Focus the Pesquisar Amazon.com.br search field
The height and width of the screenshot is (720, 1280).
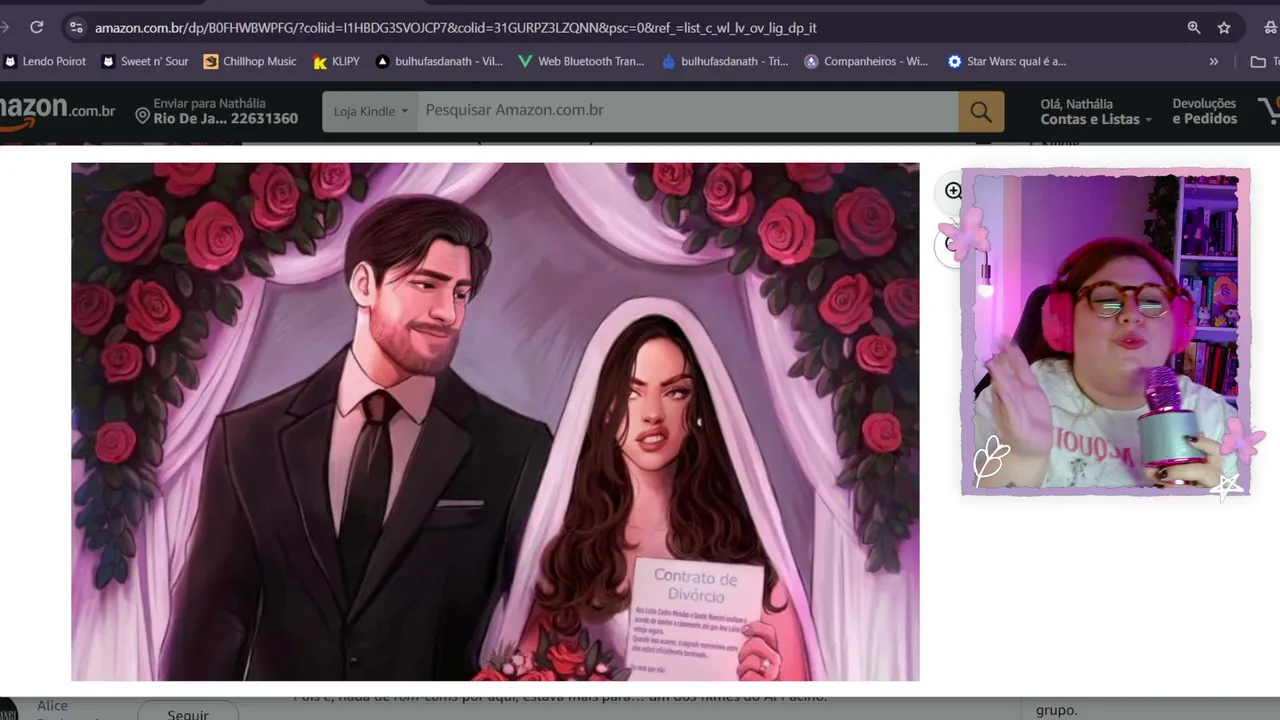click(687, 111)
